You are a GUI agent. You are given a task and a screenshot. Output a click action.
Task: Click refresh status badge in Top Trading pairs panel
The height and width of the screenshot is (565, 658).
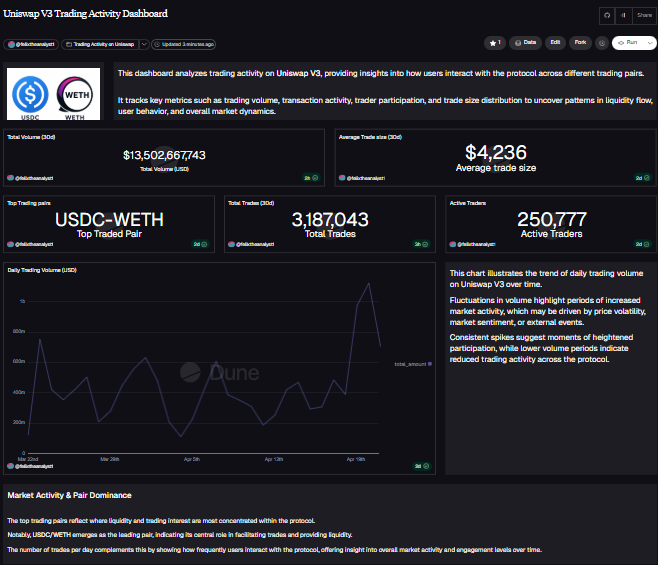pos(200,244)
